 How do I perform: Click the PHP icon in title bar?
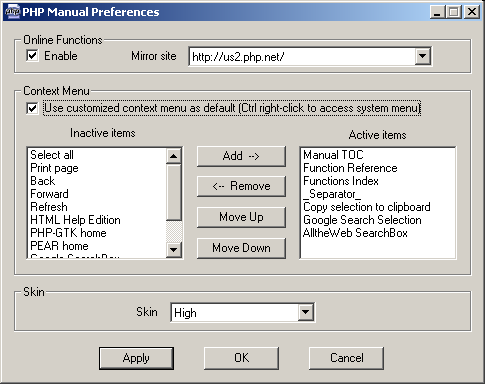point(13,12)
